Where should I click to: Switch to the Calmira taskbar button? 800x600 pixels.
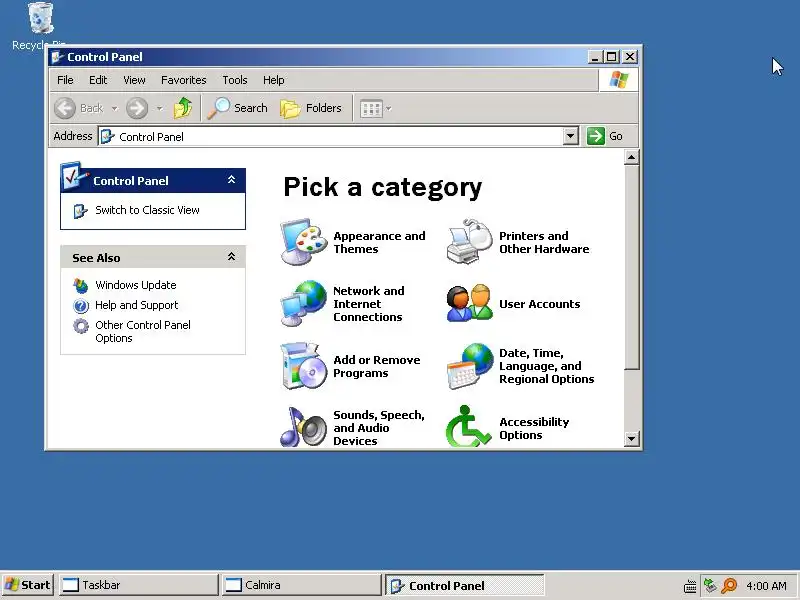[x=302, y=585]
